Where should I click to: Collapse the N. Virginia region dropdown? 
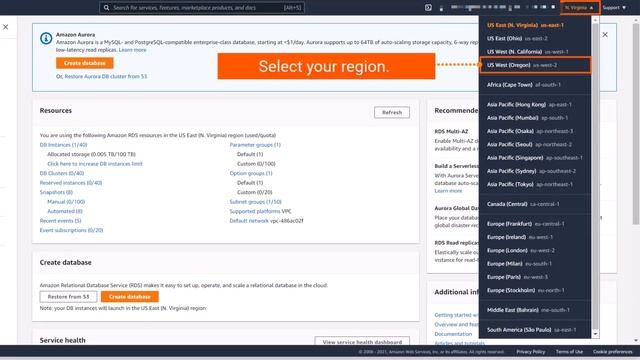(580, 8)
